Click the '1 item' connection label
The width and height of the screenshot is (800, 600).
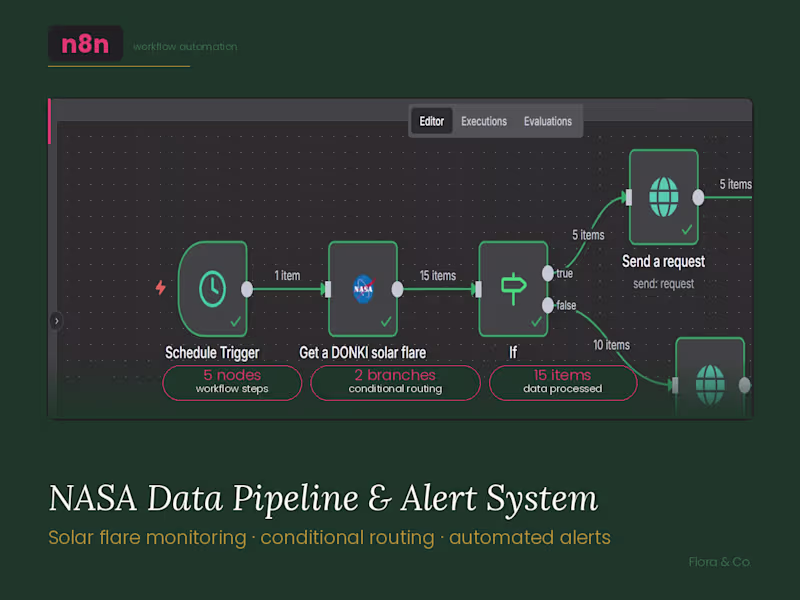coord(287,276)
